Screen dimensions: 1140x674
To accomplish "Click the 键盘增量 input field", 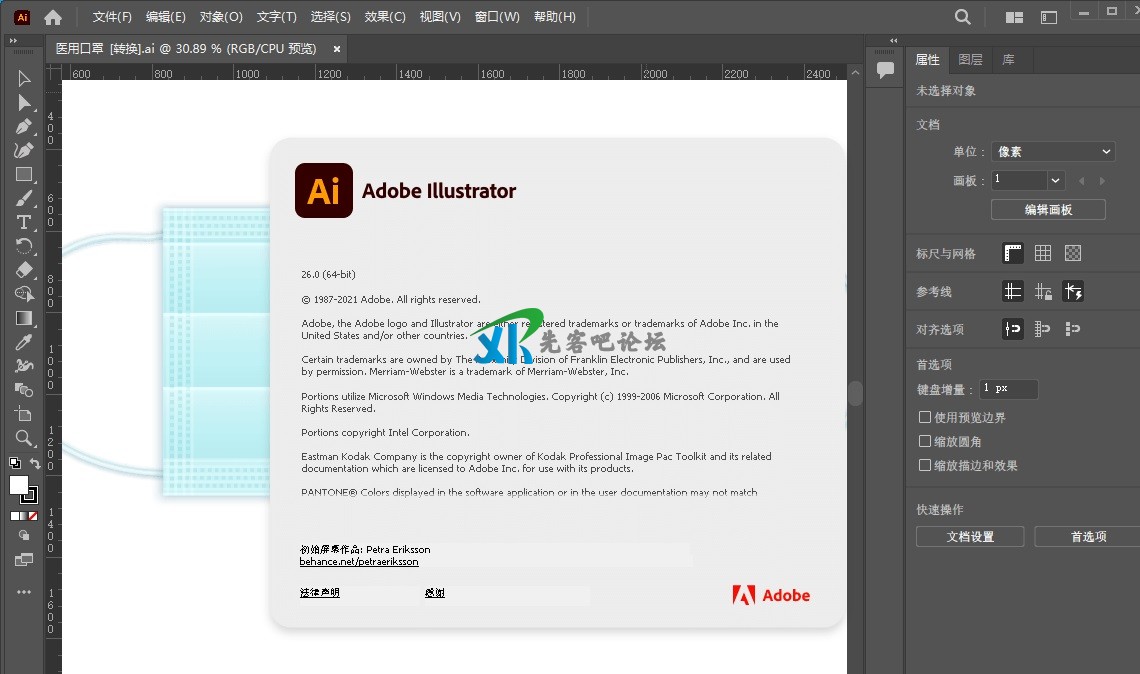I will click(1008, 388).
